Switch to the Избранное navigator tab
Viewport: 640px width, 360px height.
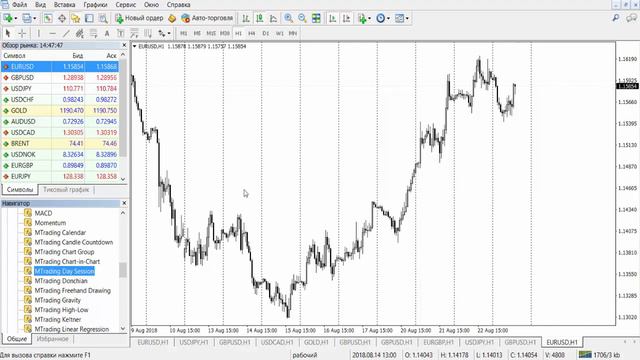click(53, 339)
